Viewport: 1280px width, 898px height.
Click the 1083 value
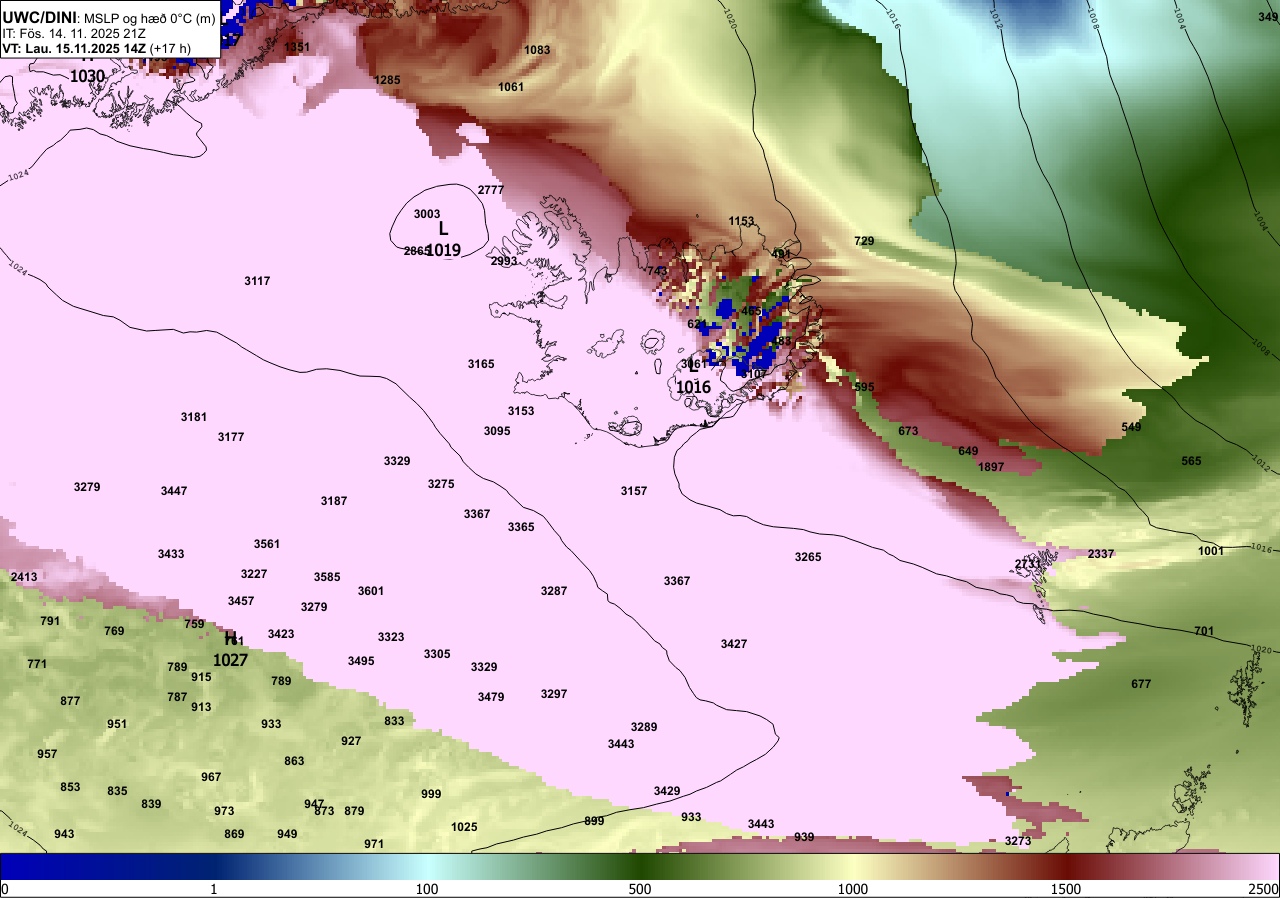click(537, 50)
